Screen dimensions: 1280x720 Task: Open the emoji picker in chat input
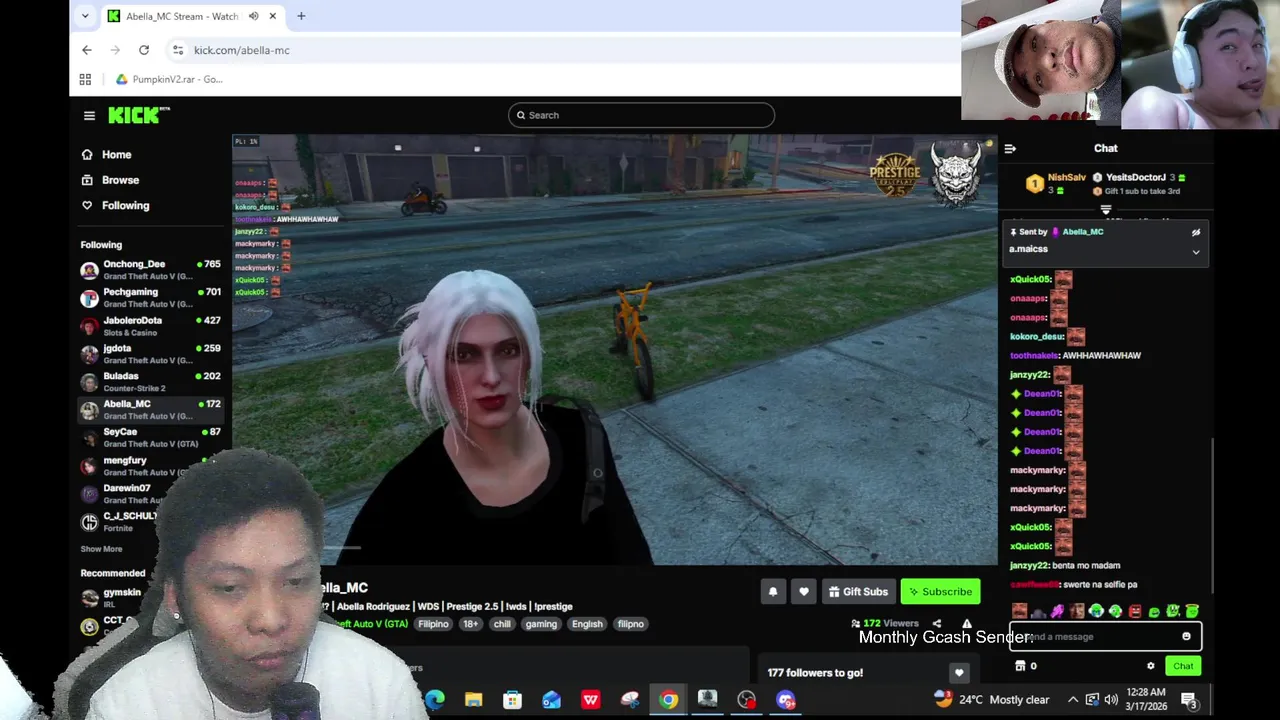point(1186,637)
